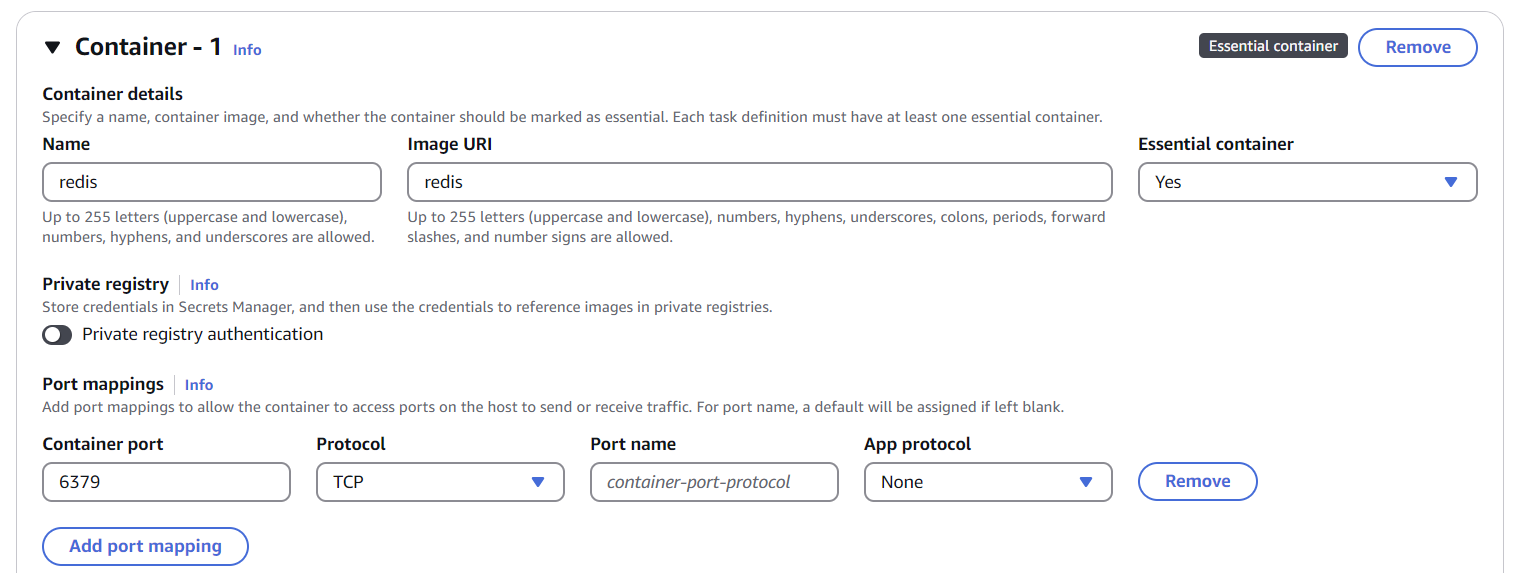Screen dimensions: 1527x573
Task: Click the Container port field showing 6379
Action: pyautogui.click(x=166, y=482)
